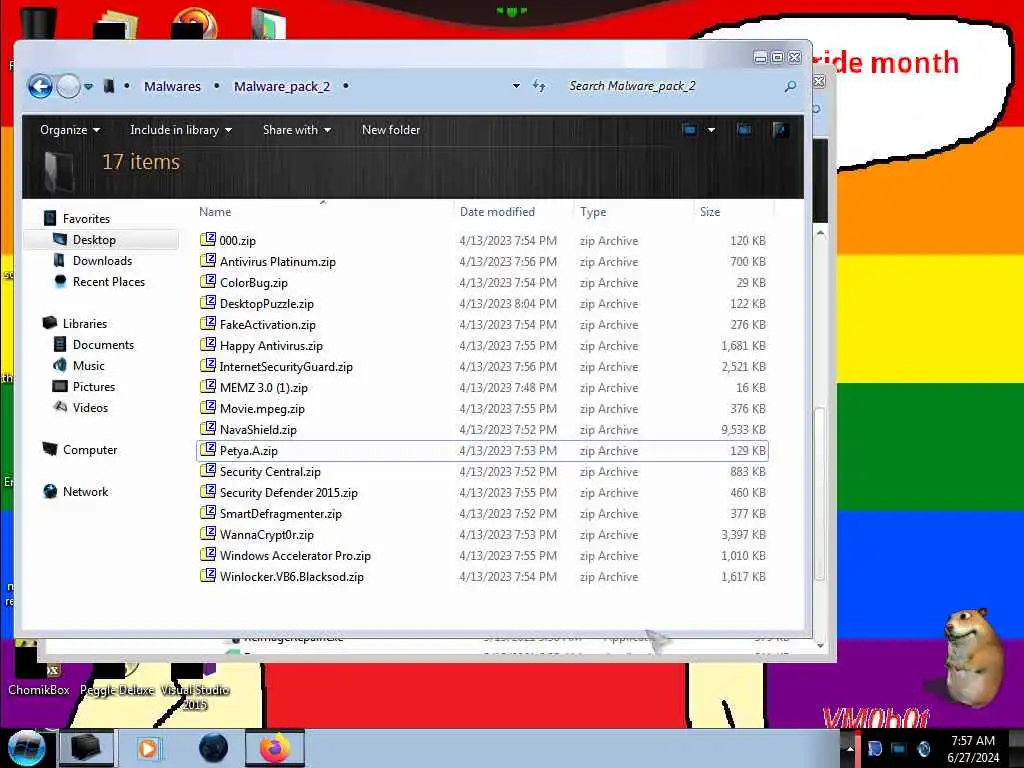Viewport: 1024px width, 768px height.
Task: Click the change view icon
Action: (690, 130)
